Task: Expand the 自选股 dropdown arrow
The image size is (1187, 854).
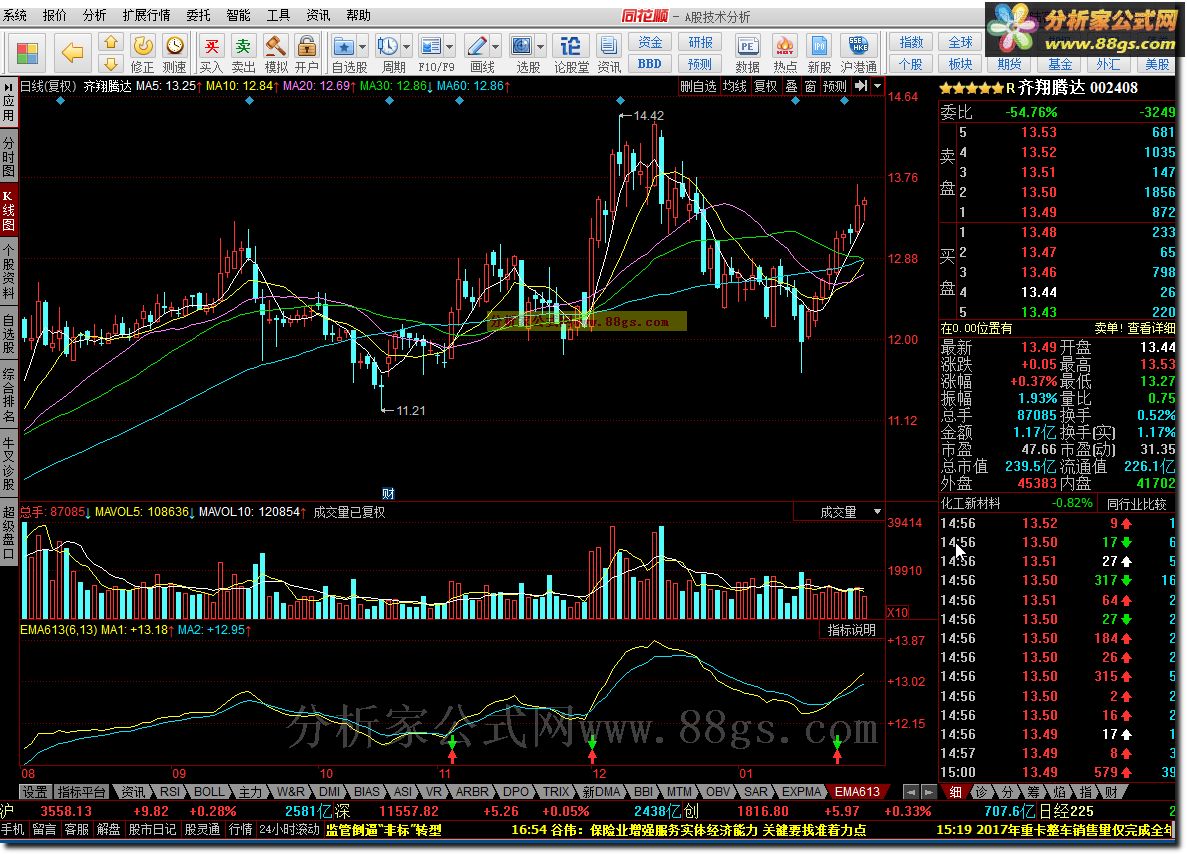Action: 363,47
